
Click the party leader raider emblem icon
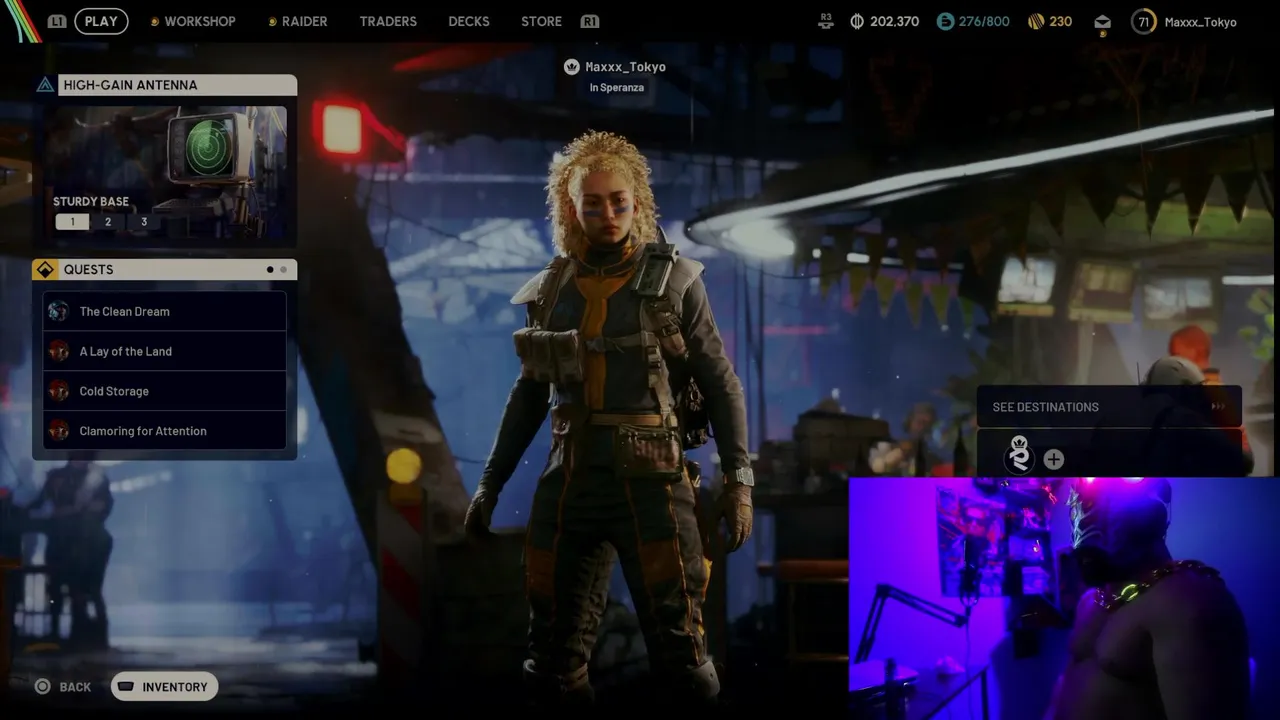tap(1019, 456)
